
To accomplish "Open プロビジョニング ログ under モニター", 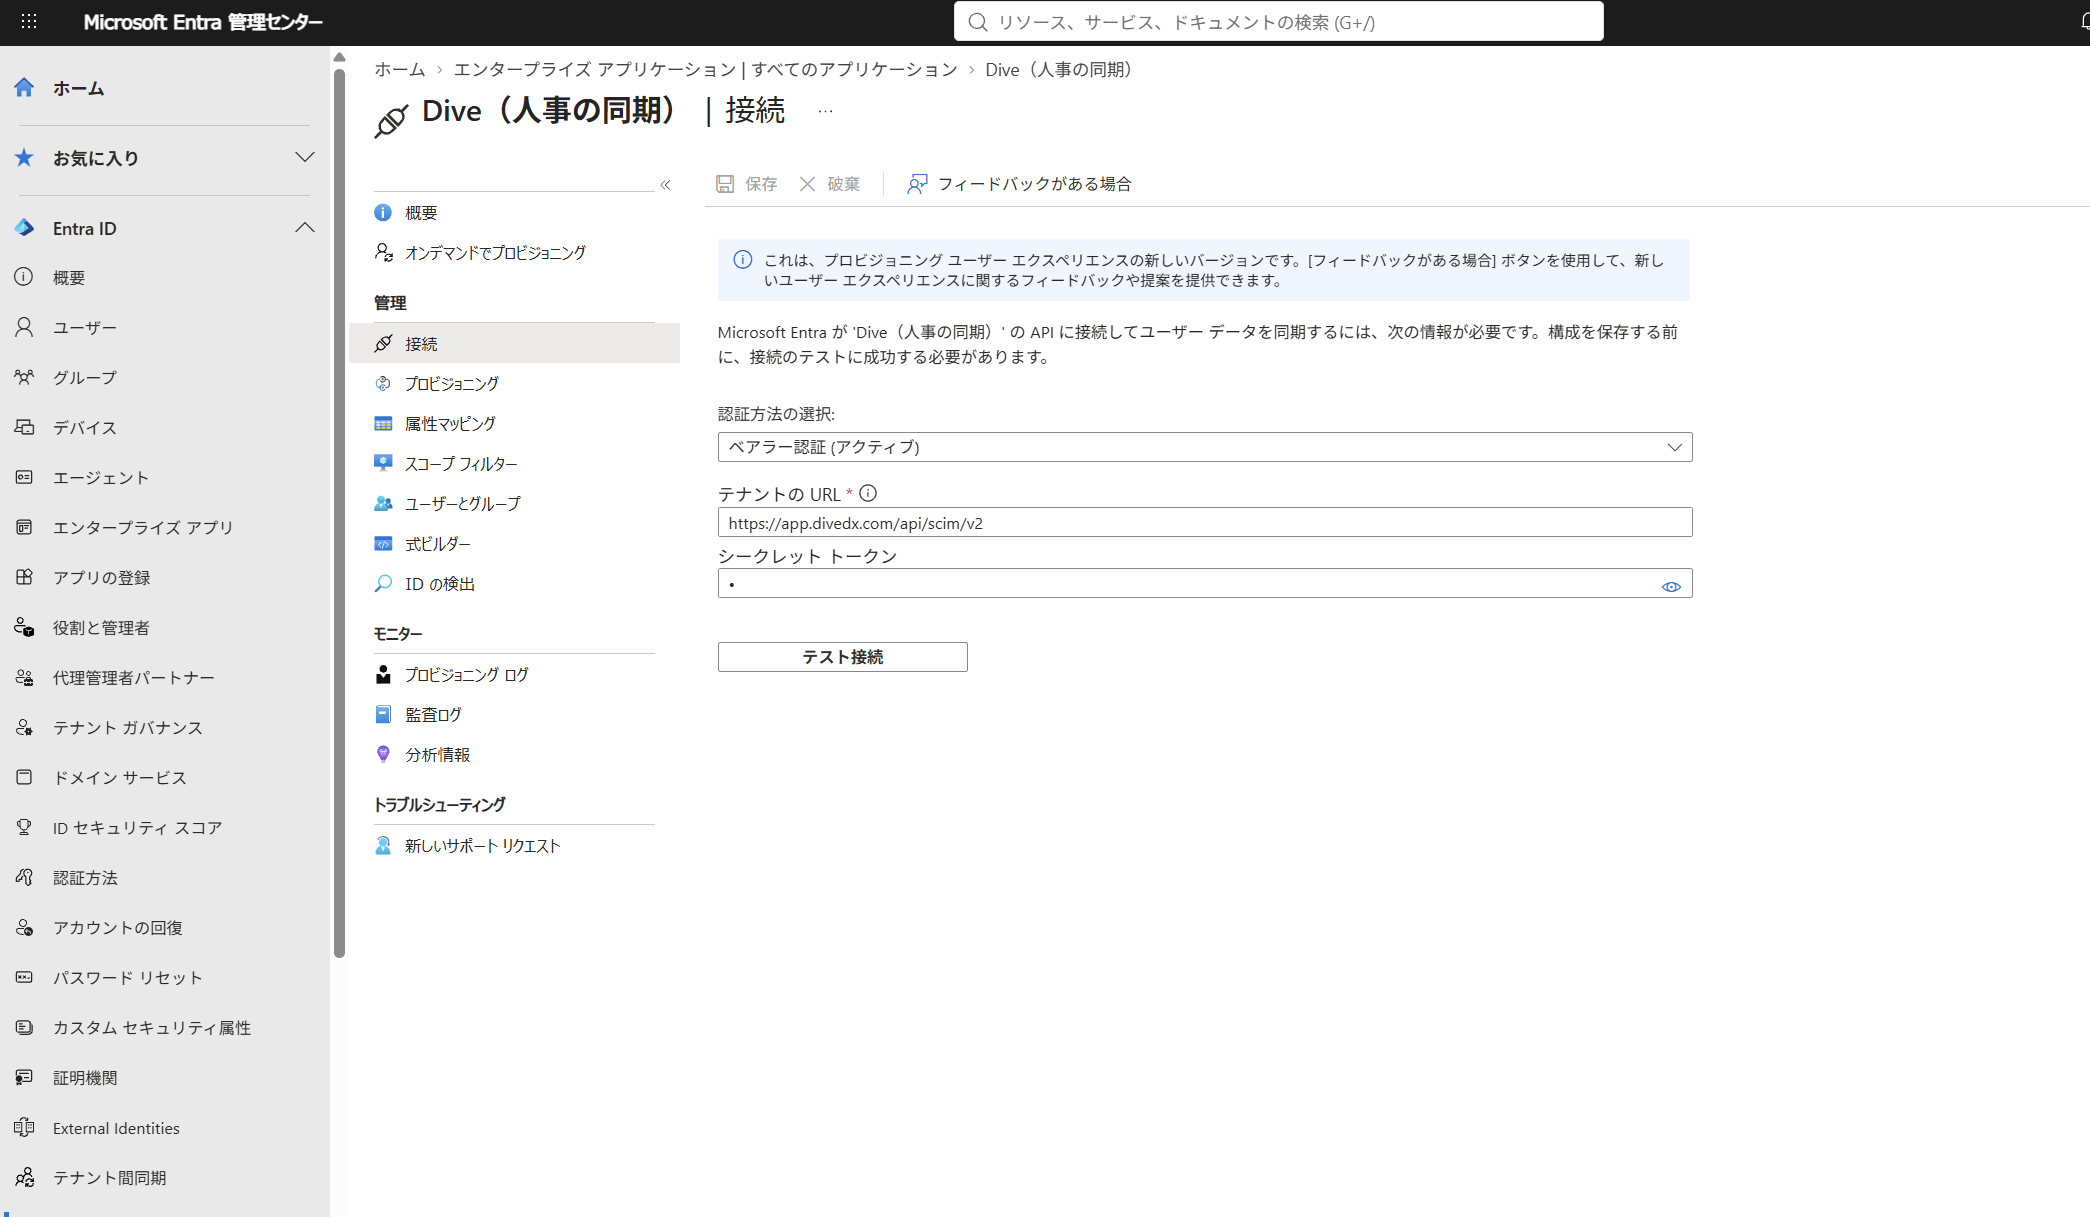I will pyautogui.click(x=467, y=675).
